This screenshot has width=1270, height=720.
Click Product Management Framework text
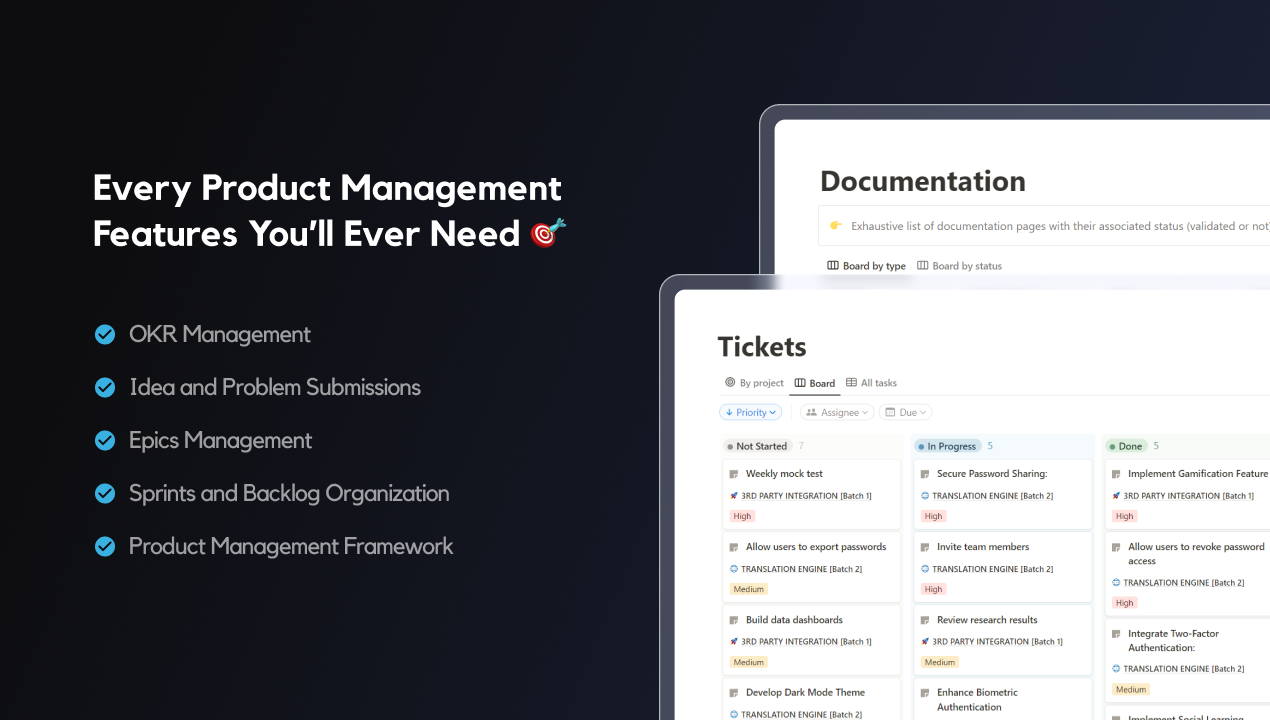291,546
